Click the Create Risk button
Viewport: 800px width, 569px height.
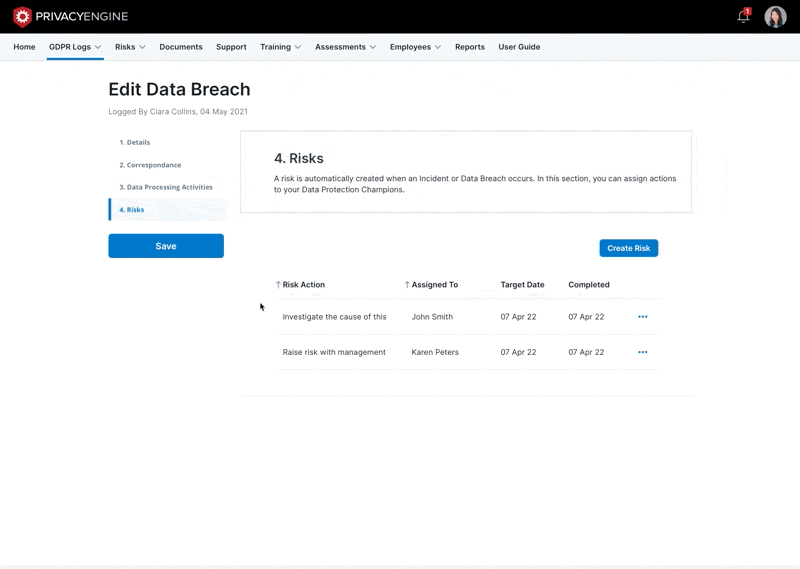(x=629, y=248)
